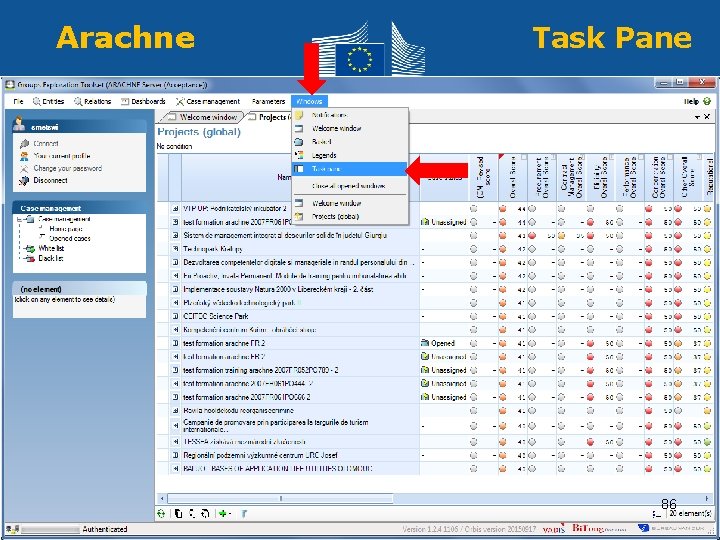Open the Parameters menu
The image size is (720, 540).
click(269, 101)
